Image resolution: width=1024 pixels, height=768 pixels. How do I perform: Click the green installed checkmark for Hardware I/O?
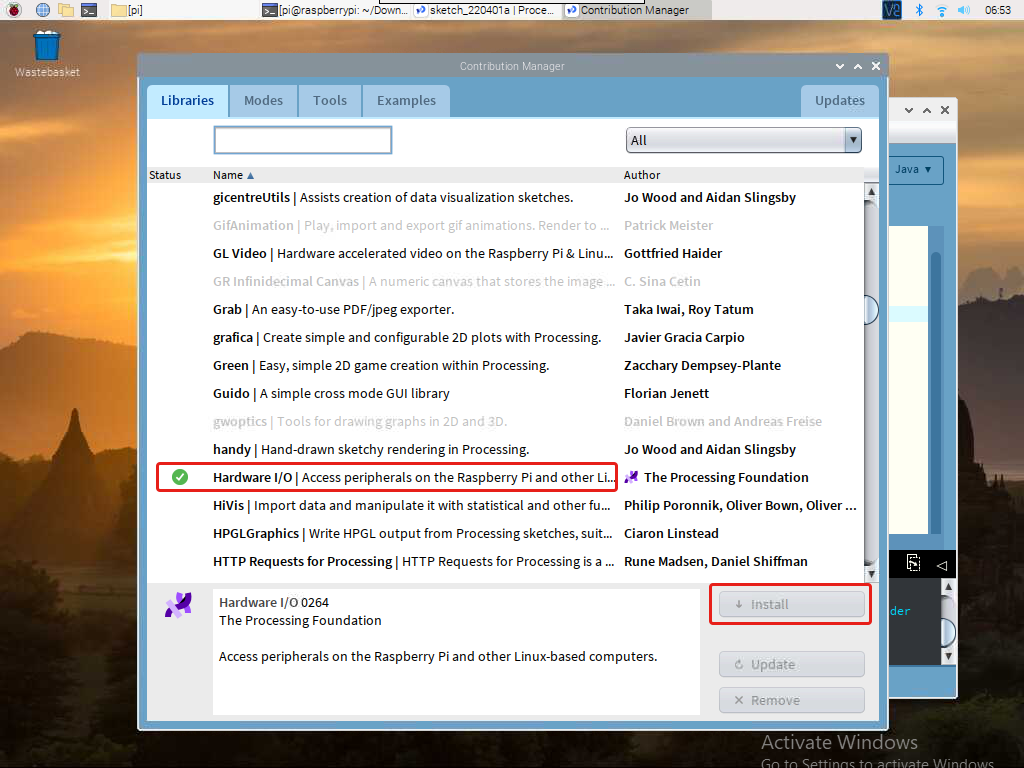point(180,477)
